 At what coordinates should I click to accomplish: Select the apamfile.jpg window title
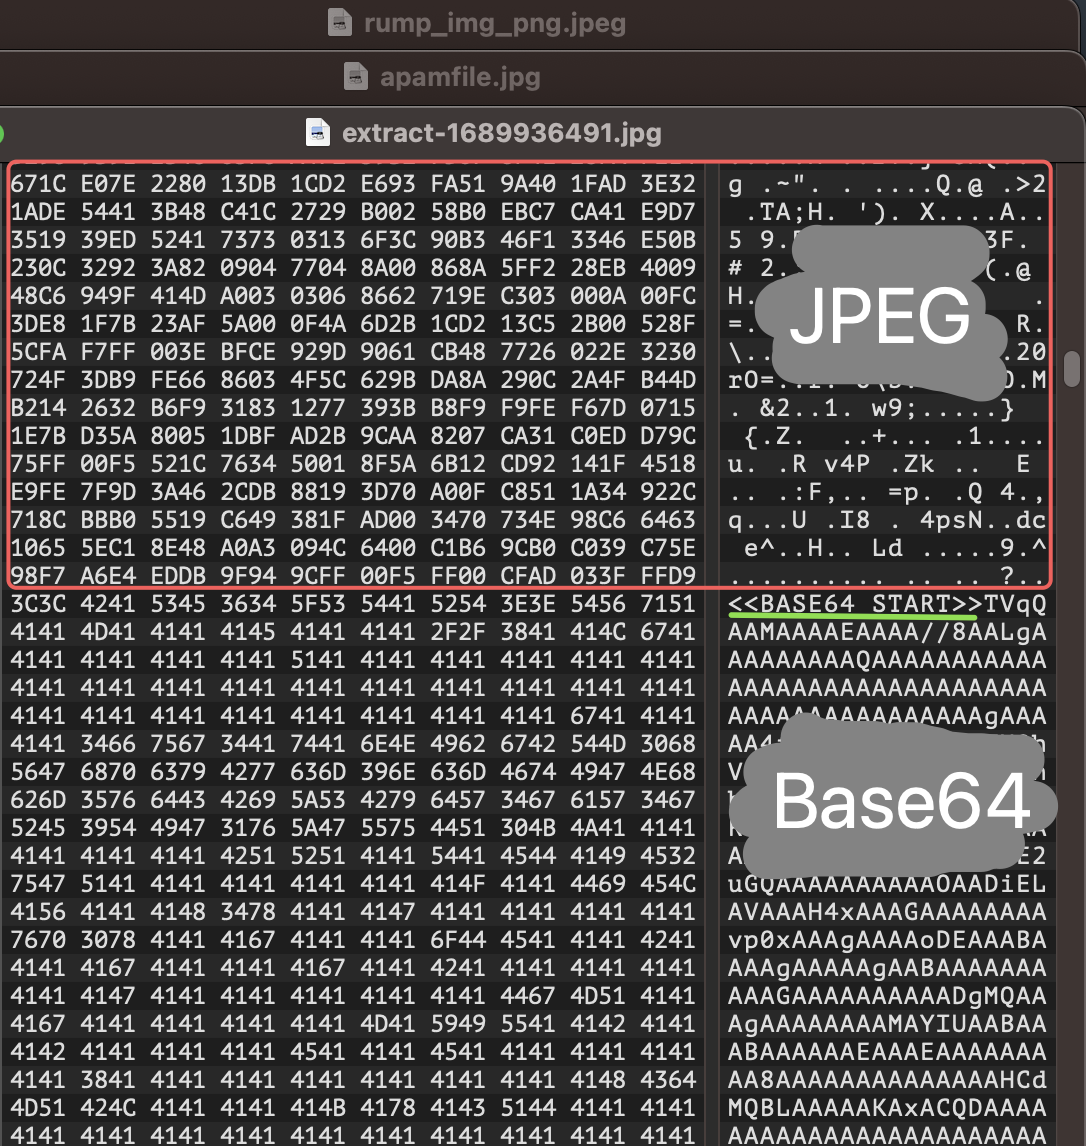[460, 76]
